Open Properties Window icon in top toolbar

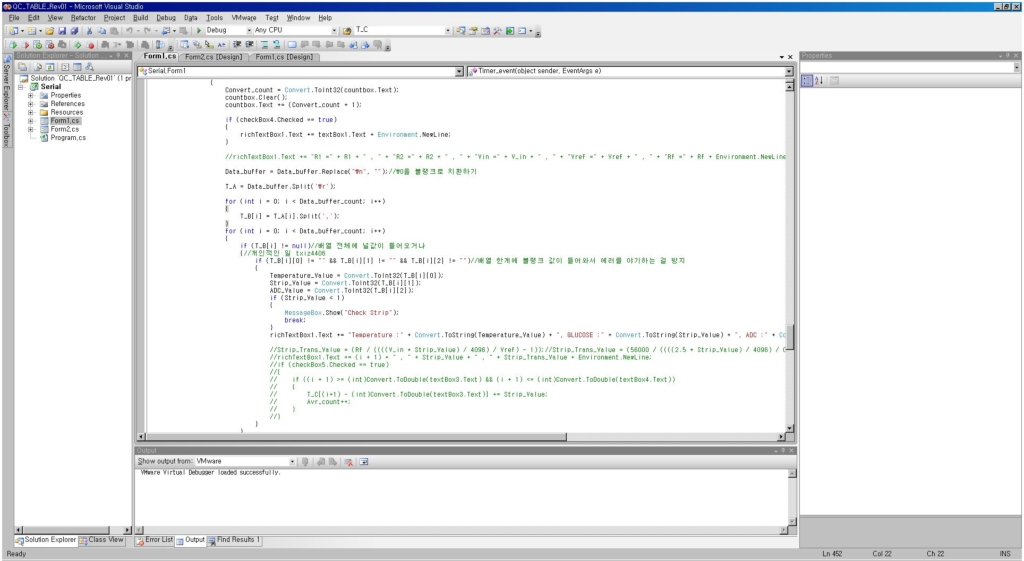point(473,31)
